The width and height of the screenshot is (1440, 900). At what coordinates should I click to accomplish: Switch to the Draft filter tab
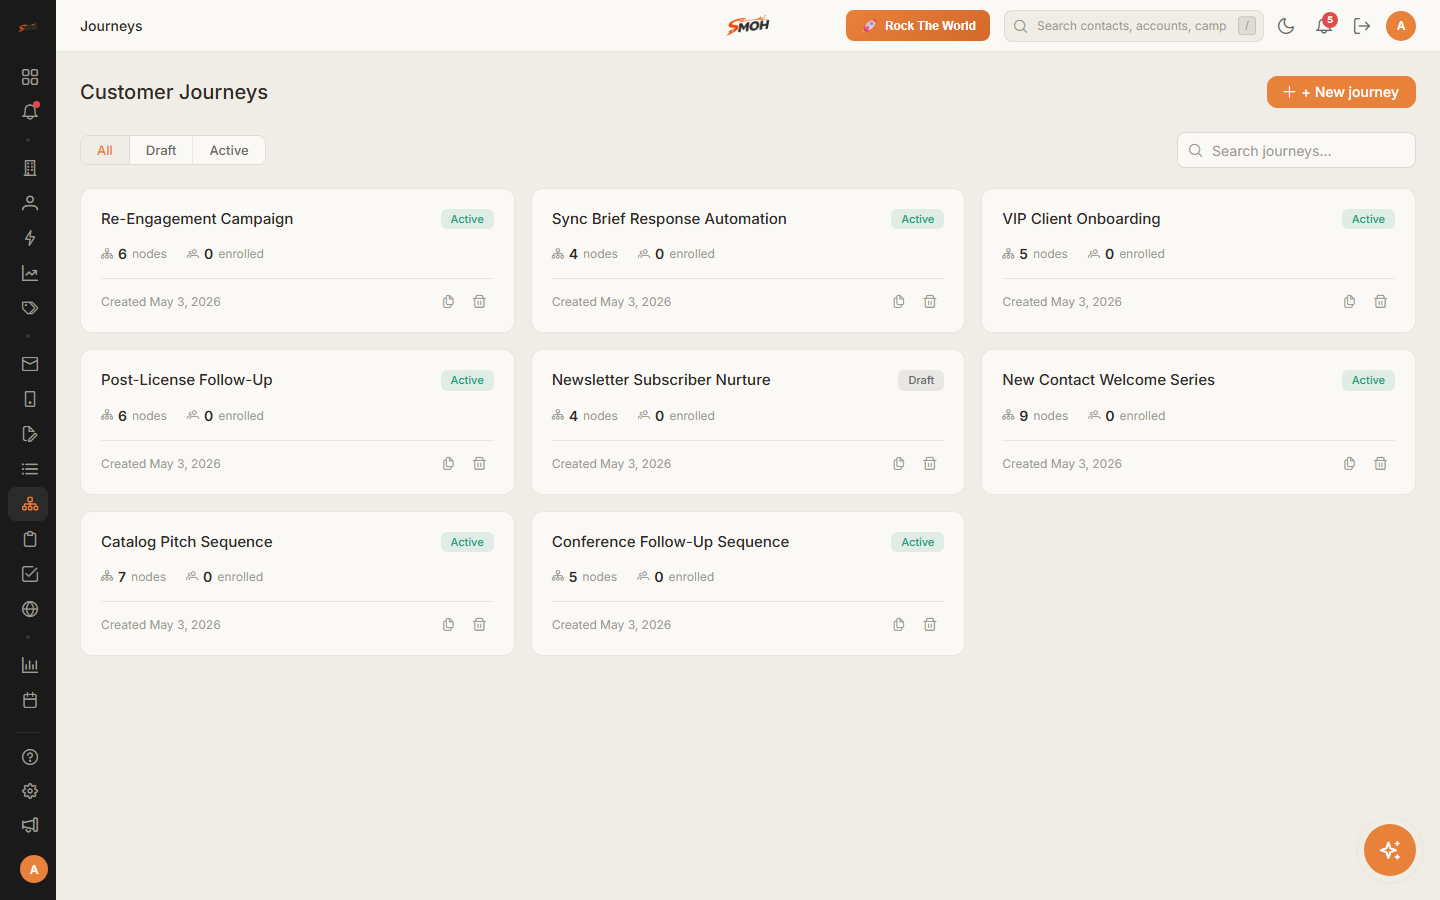[x=161, y=150]
